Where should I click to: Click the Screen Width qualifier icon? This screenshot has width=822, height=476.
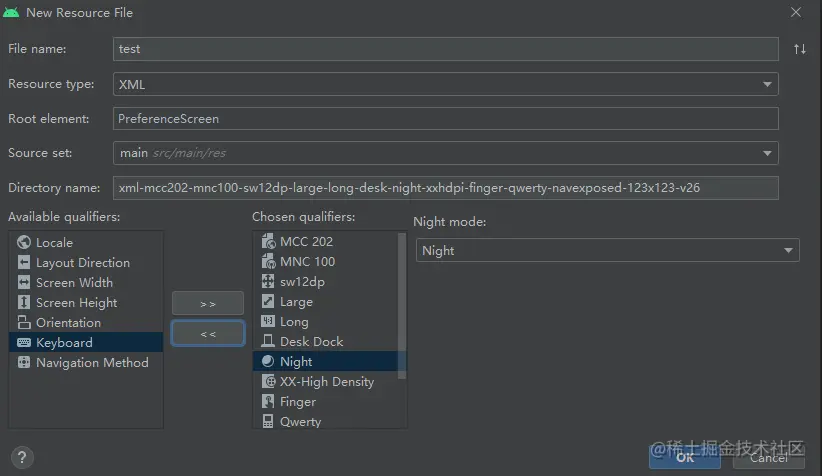pyautogui.click(x=24, y=282)
